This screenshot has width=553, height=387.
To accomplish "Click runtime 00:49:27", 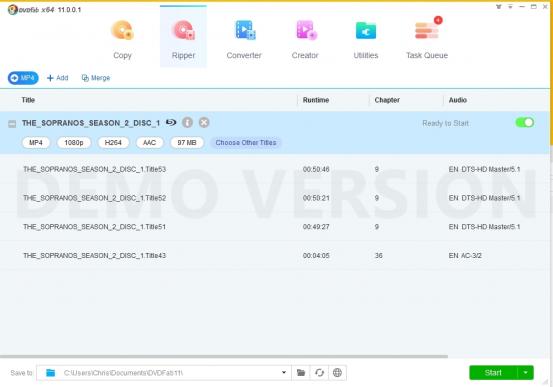I will [x=316, y=226].
